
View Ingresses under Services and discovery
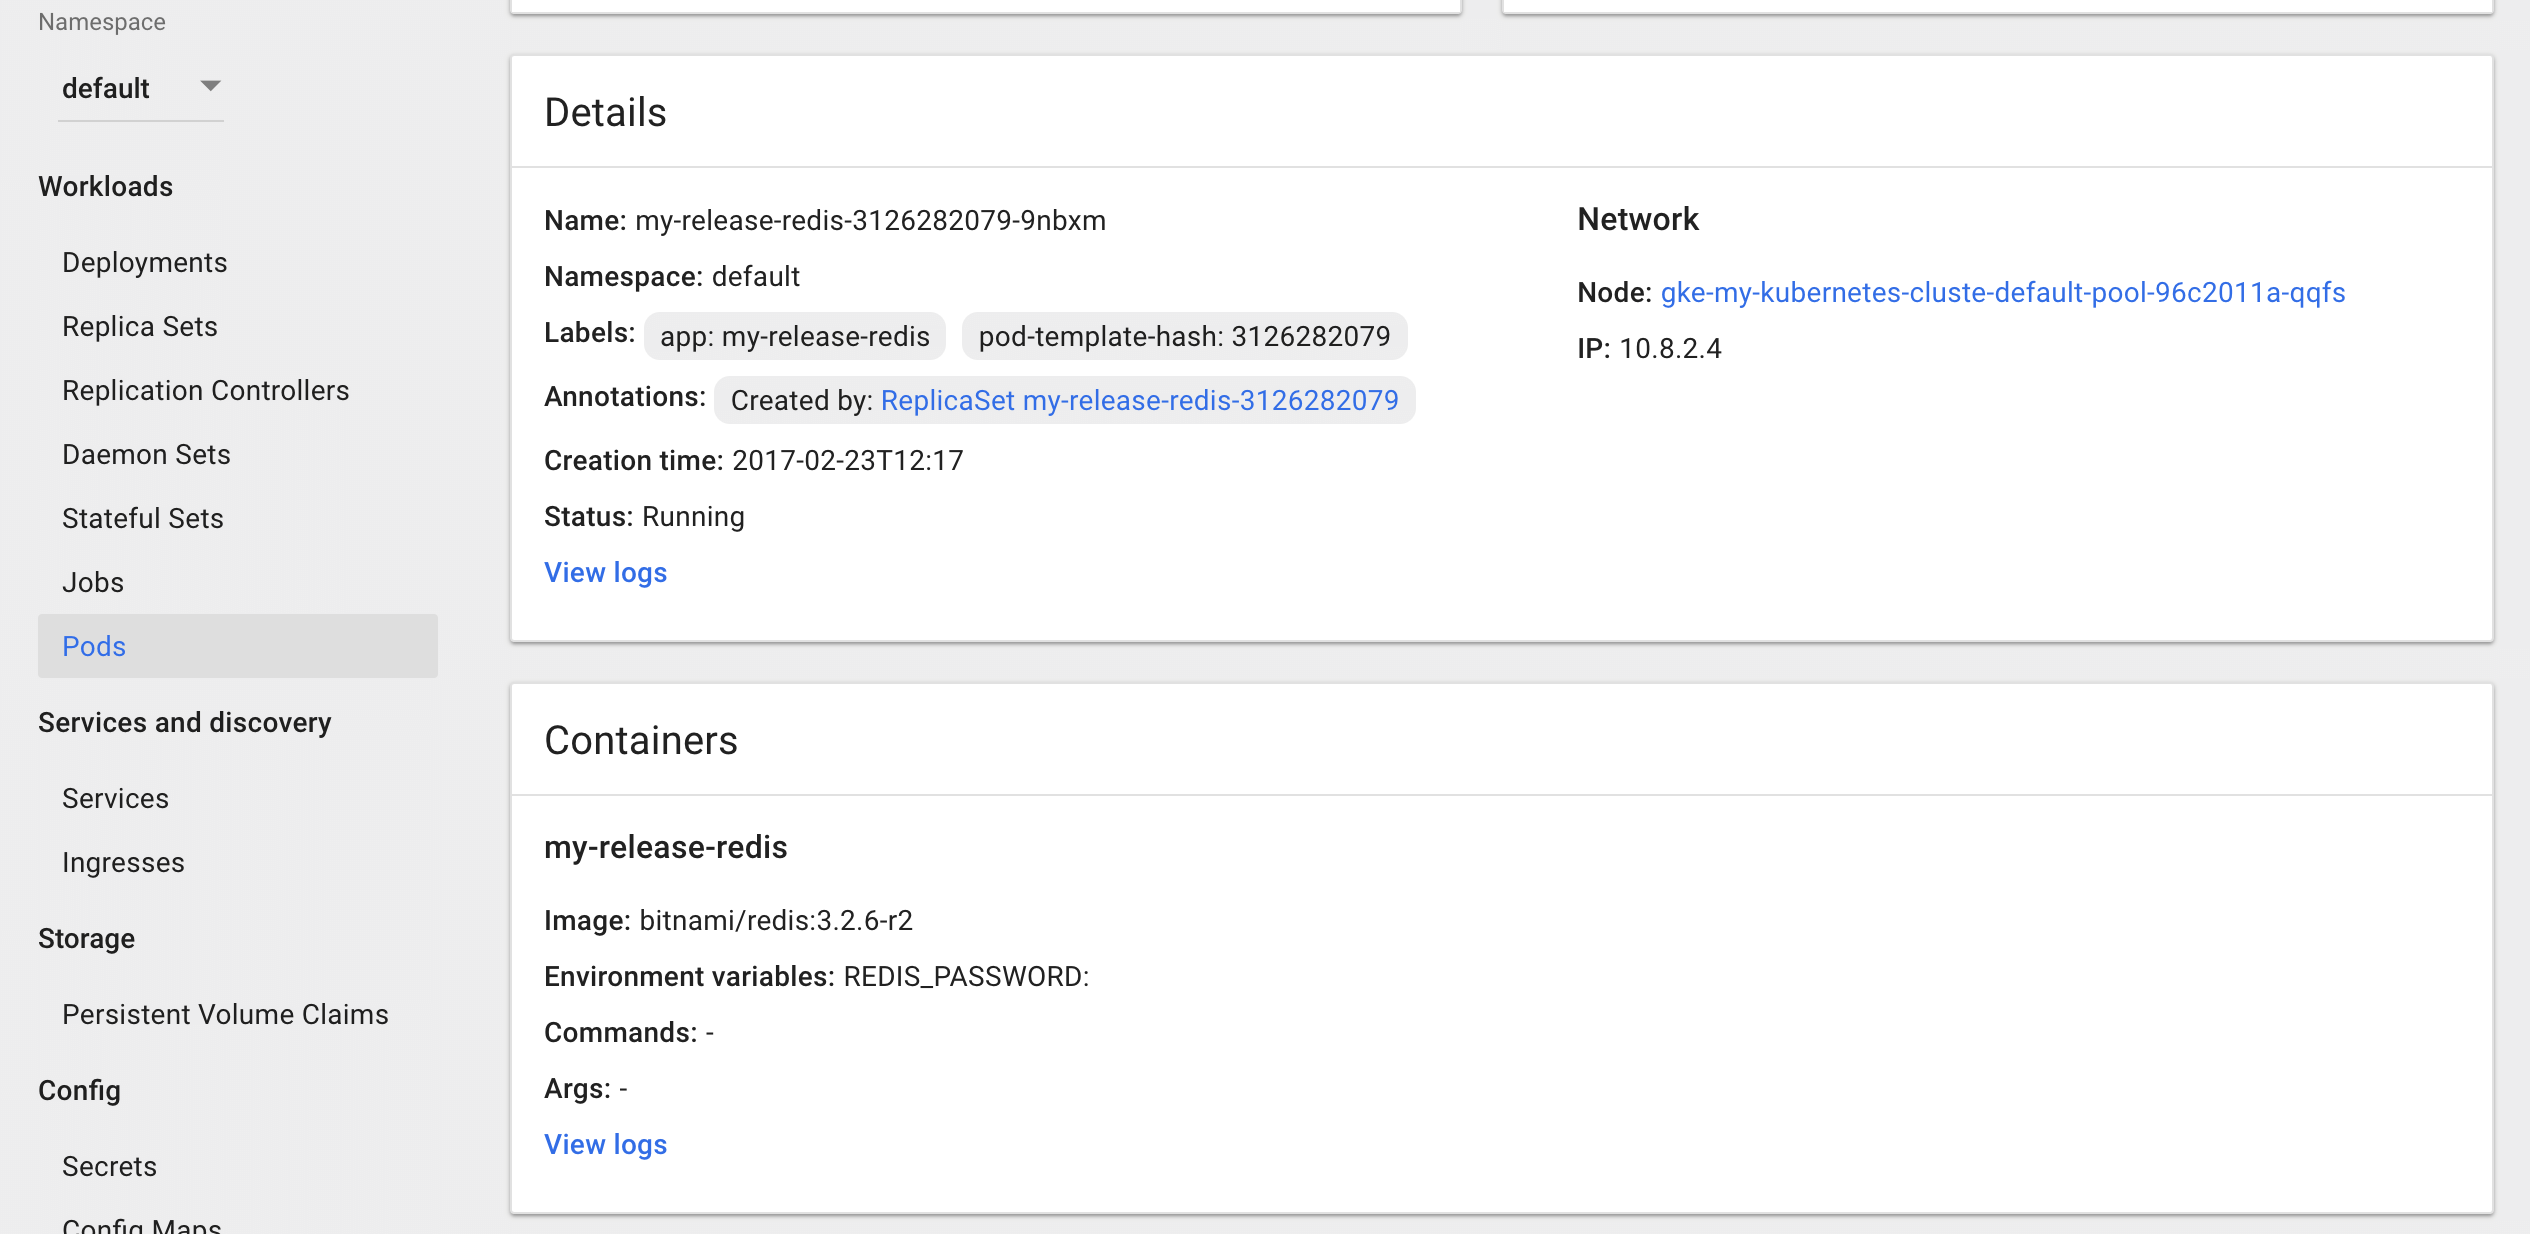(x=123, y=862)
